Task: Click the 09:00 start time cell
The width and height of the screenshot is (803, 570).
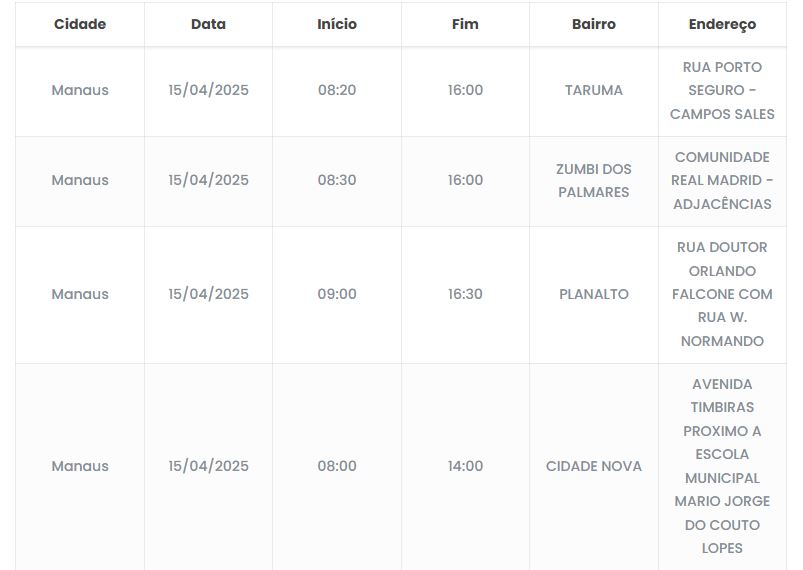Action: click(x=337, y=294)
